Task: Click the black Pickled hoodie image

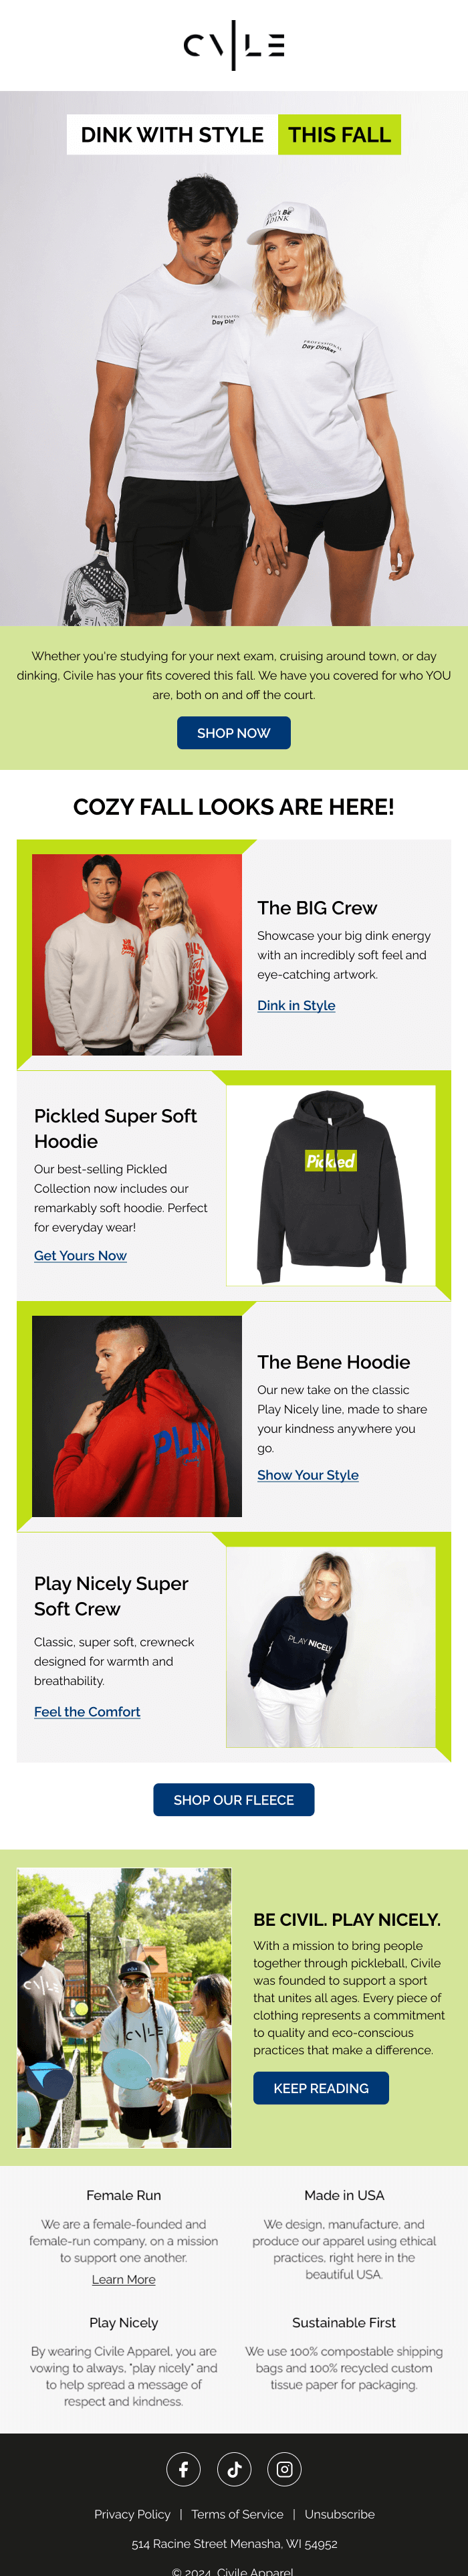Action: coord(331,1185)
